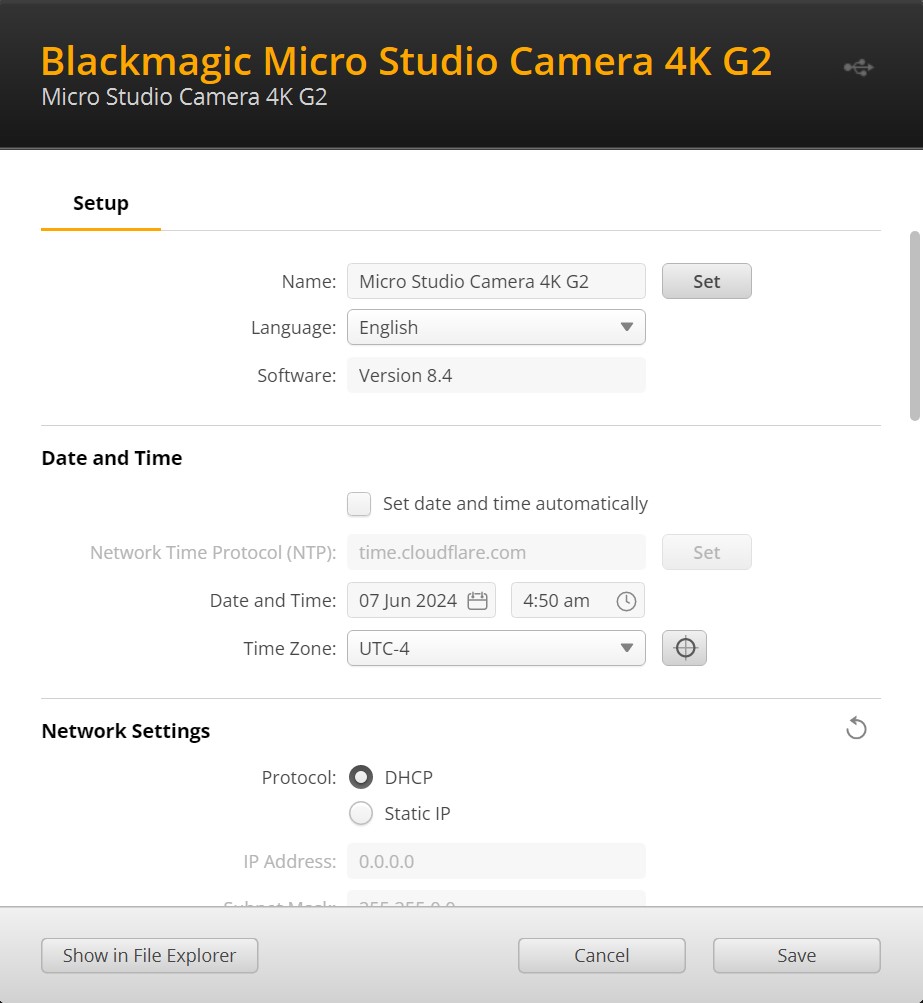The image size is (923, 1003).
Task: Click the Network Settings section heading
Action: coord(126,731)
